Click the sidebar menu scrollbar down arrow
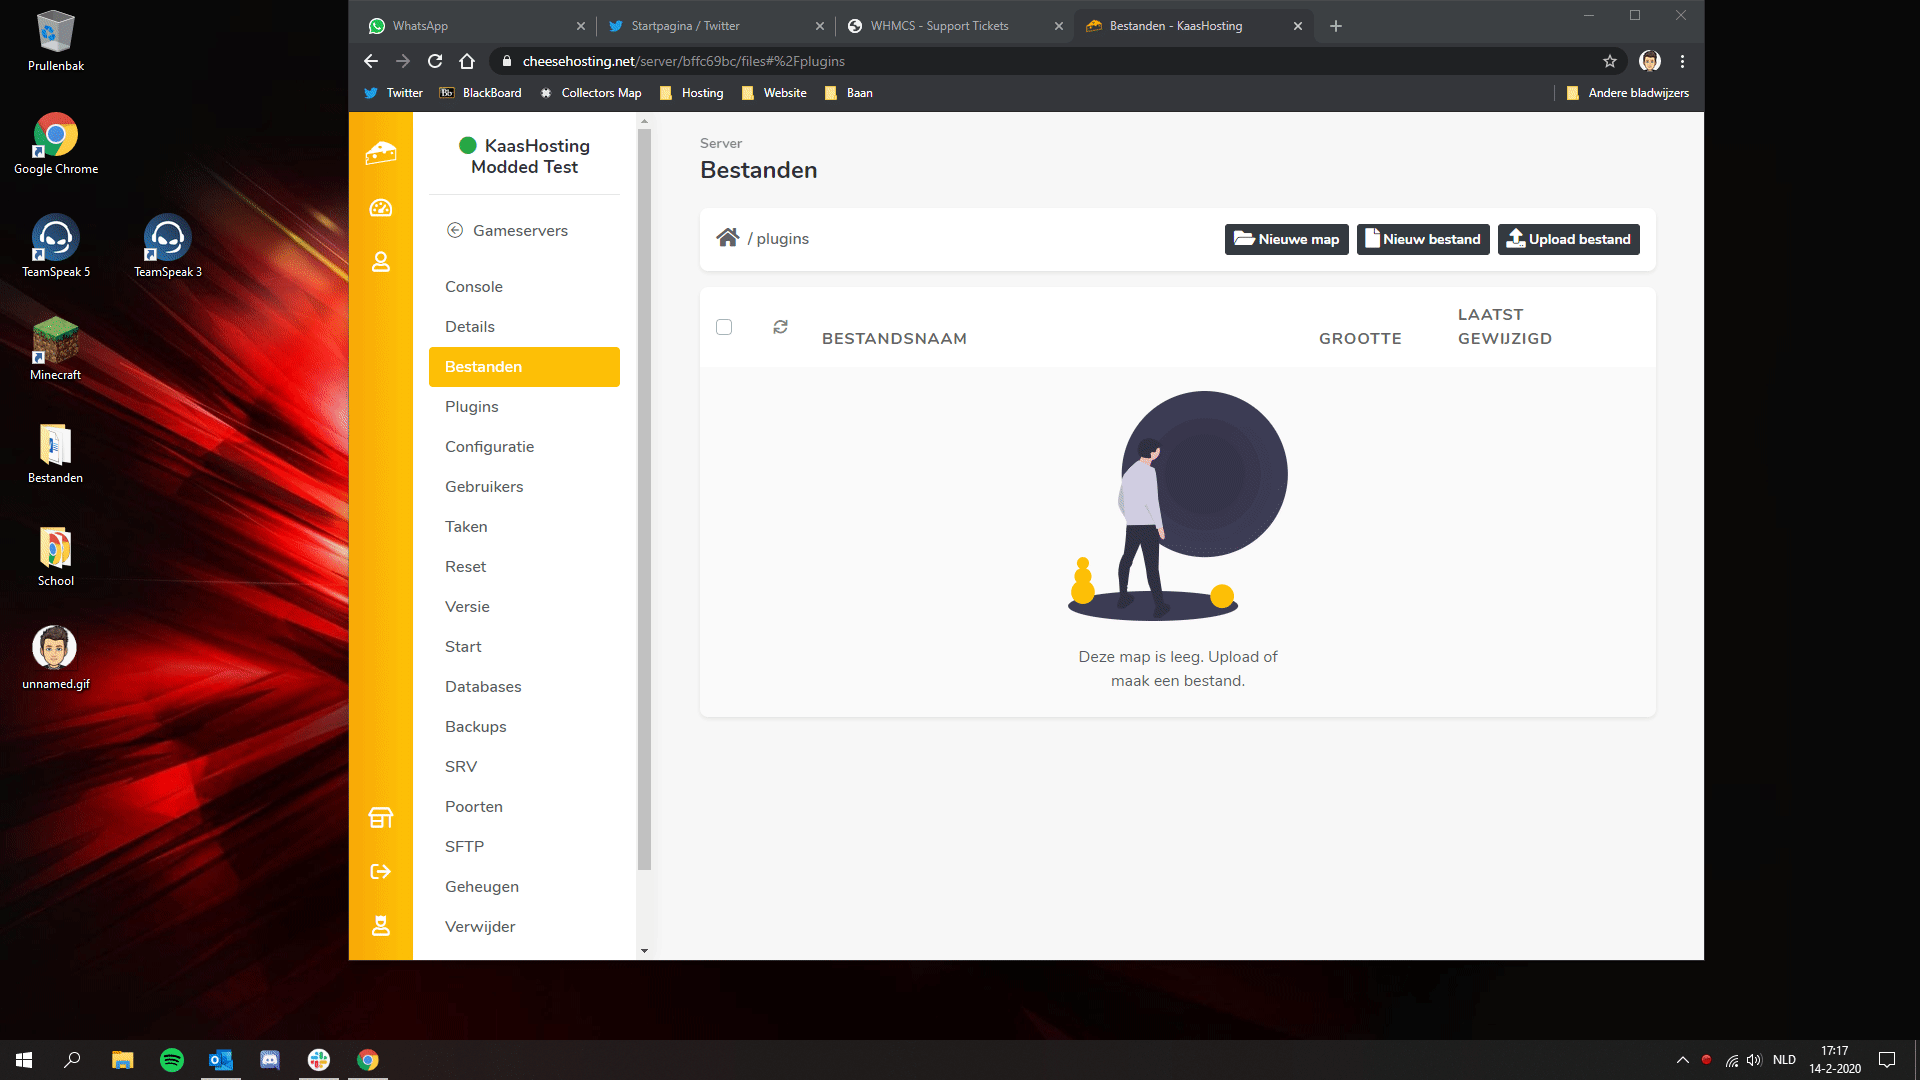The height and width of the screenshot is (1080, 1920). [644, 951]
